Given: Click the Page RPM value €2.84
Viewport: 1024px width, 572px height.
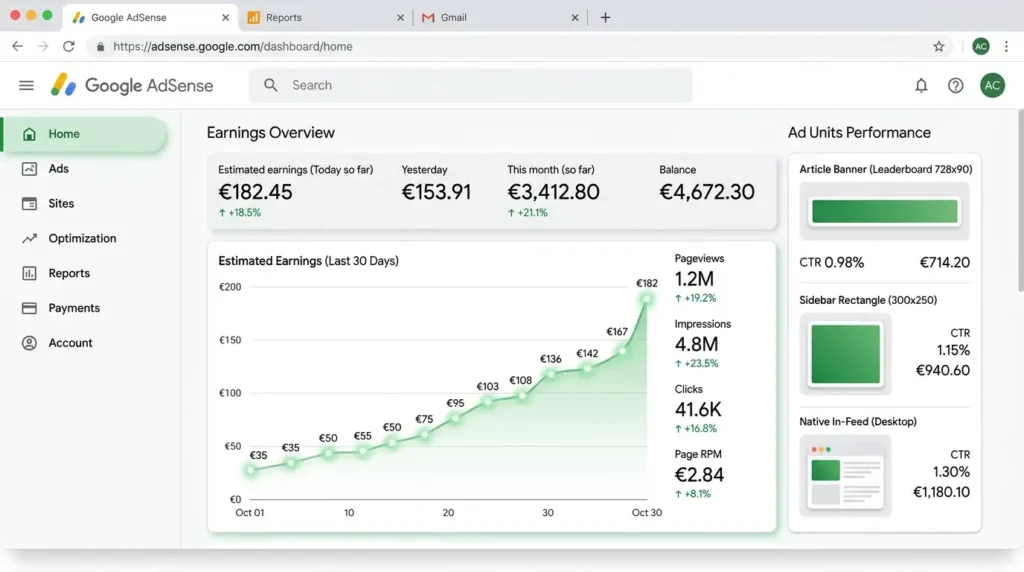Looking at the screenshot, I should point(699,475).
